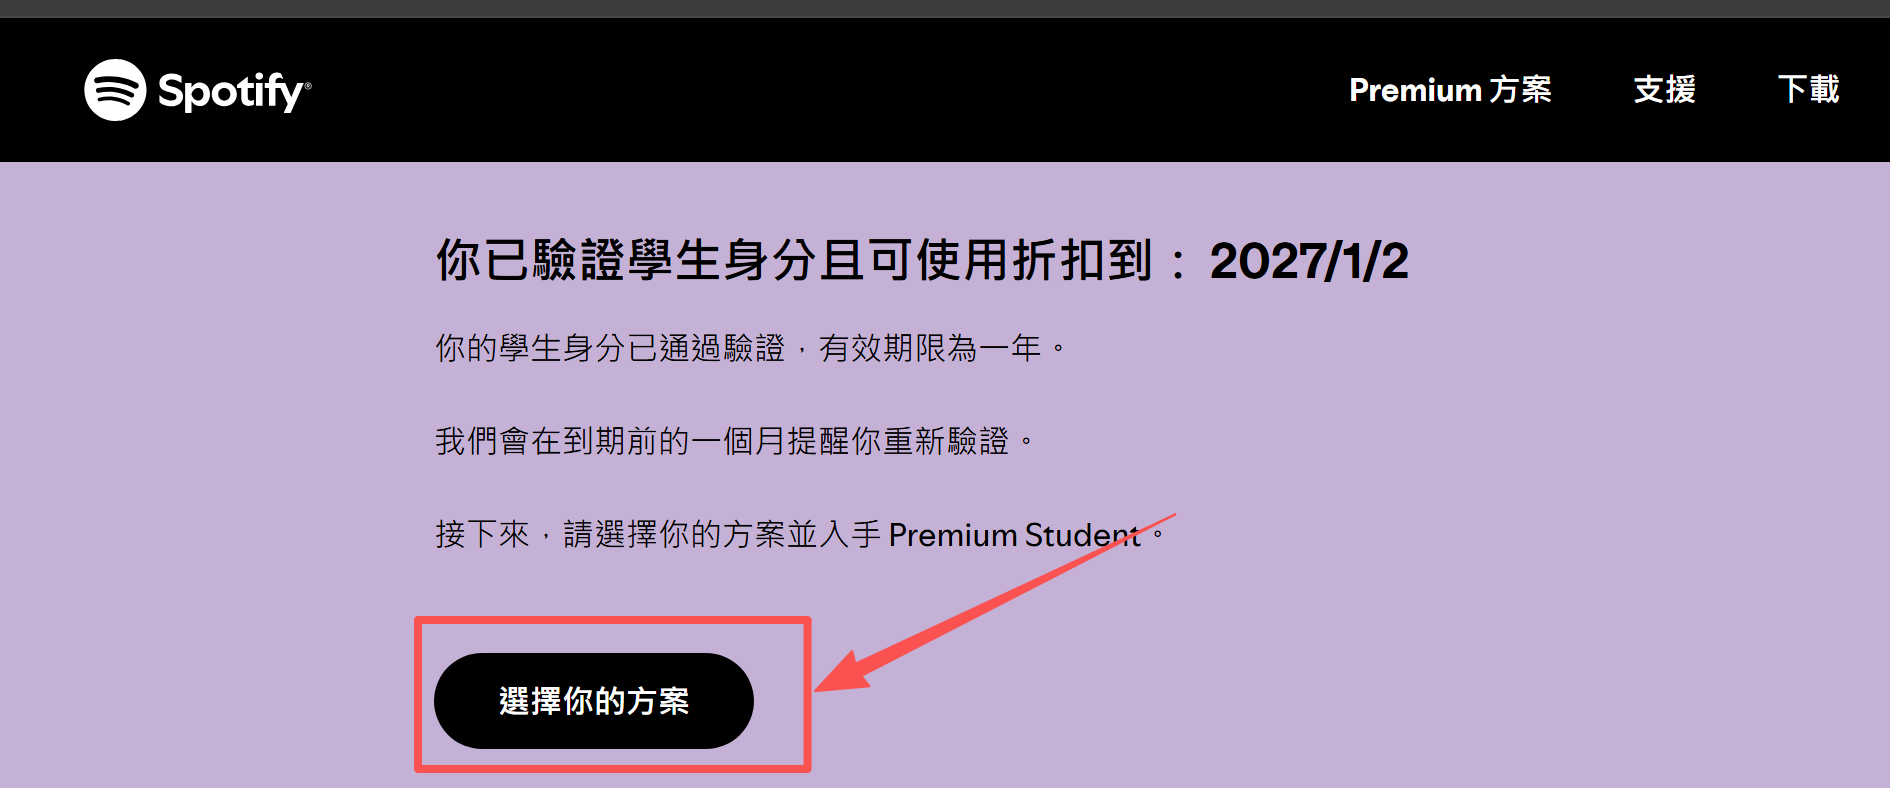Viewport: 1890px width, 788px height.
Task: Click the Spotify circular logo icon
Action: click(115, 90)
